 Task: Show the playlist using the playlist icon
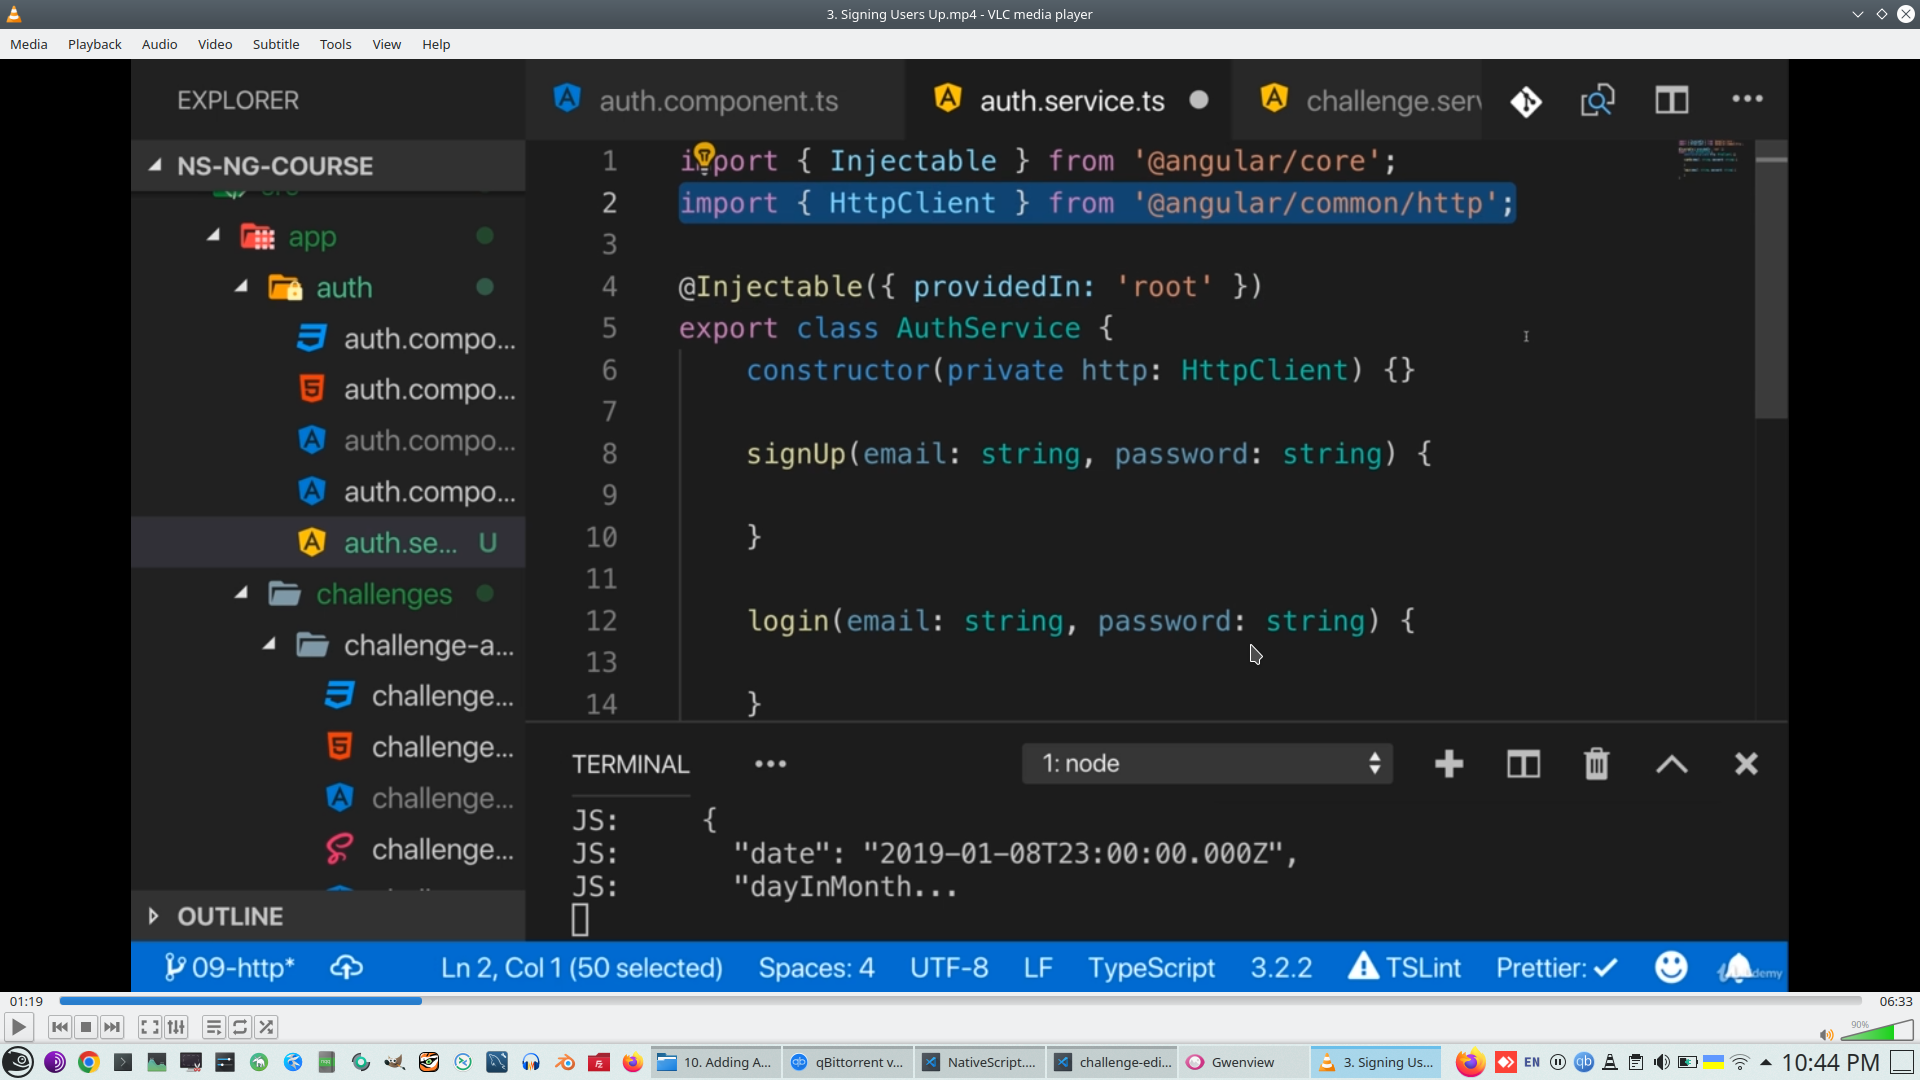point(213,1027)
